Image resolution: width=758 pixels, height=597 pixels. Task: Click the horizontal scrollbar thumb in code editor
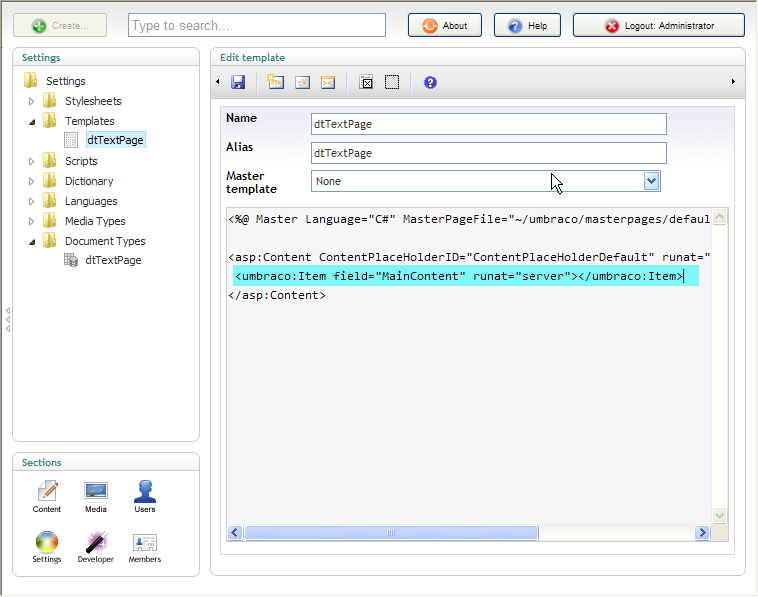391,533
